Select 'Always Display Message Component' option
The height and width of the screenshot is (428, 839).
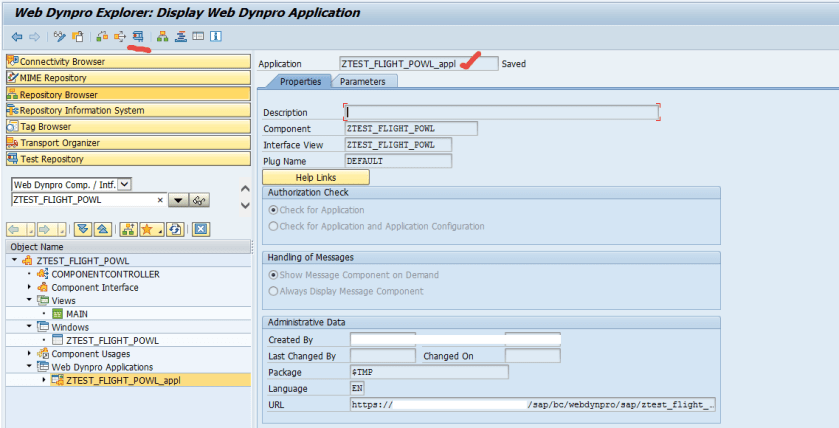click(272, 291)
